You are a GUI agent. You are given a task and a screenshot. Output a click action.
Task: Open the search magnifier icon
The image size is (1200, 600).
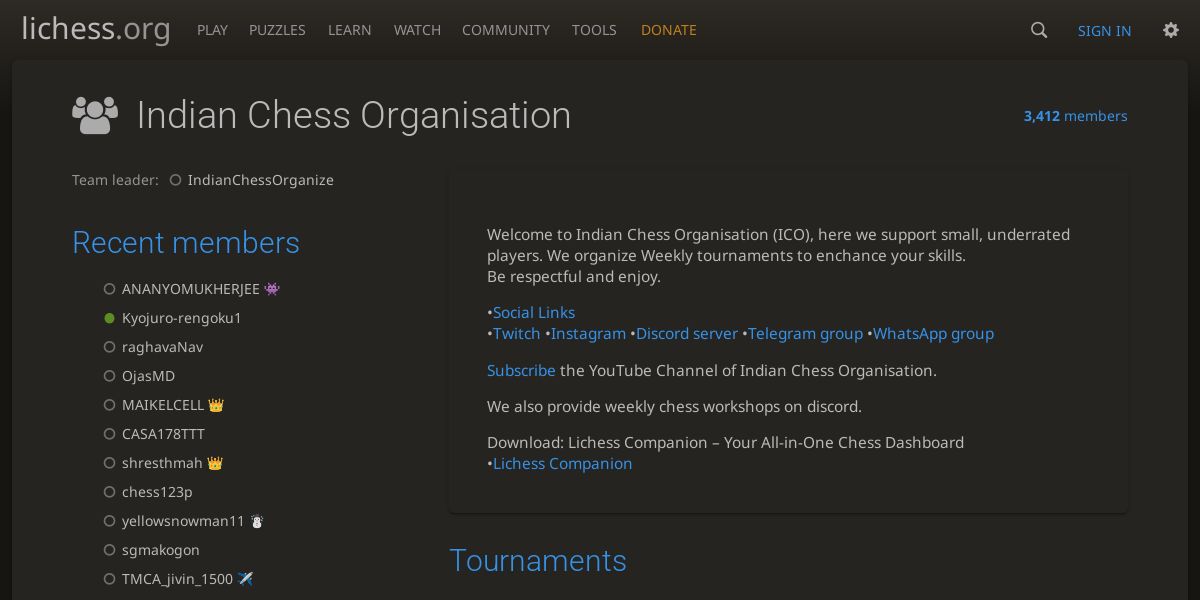tap(1039, 30)
